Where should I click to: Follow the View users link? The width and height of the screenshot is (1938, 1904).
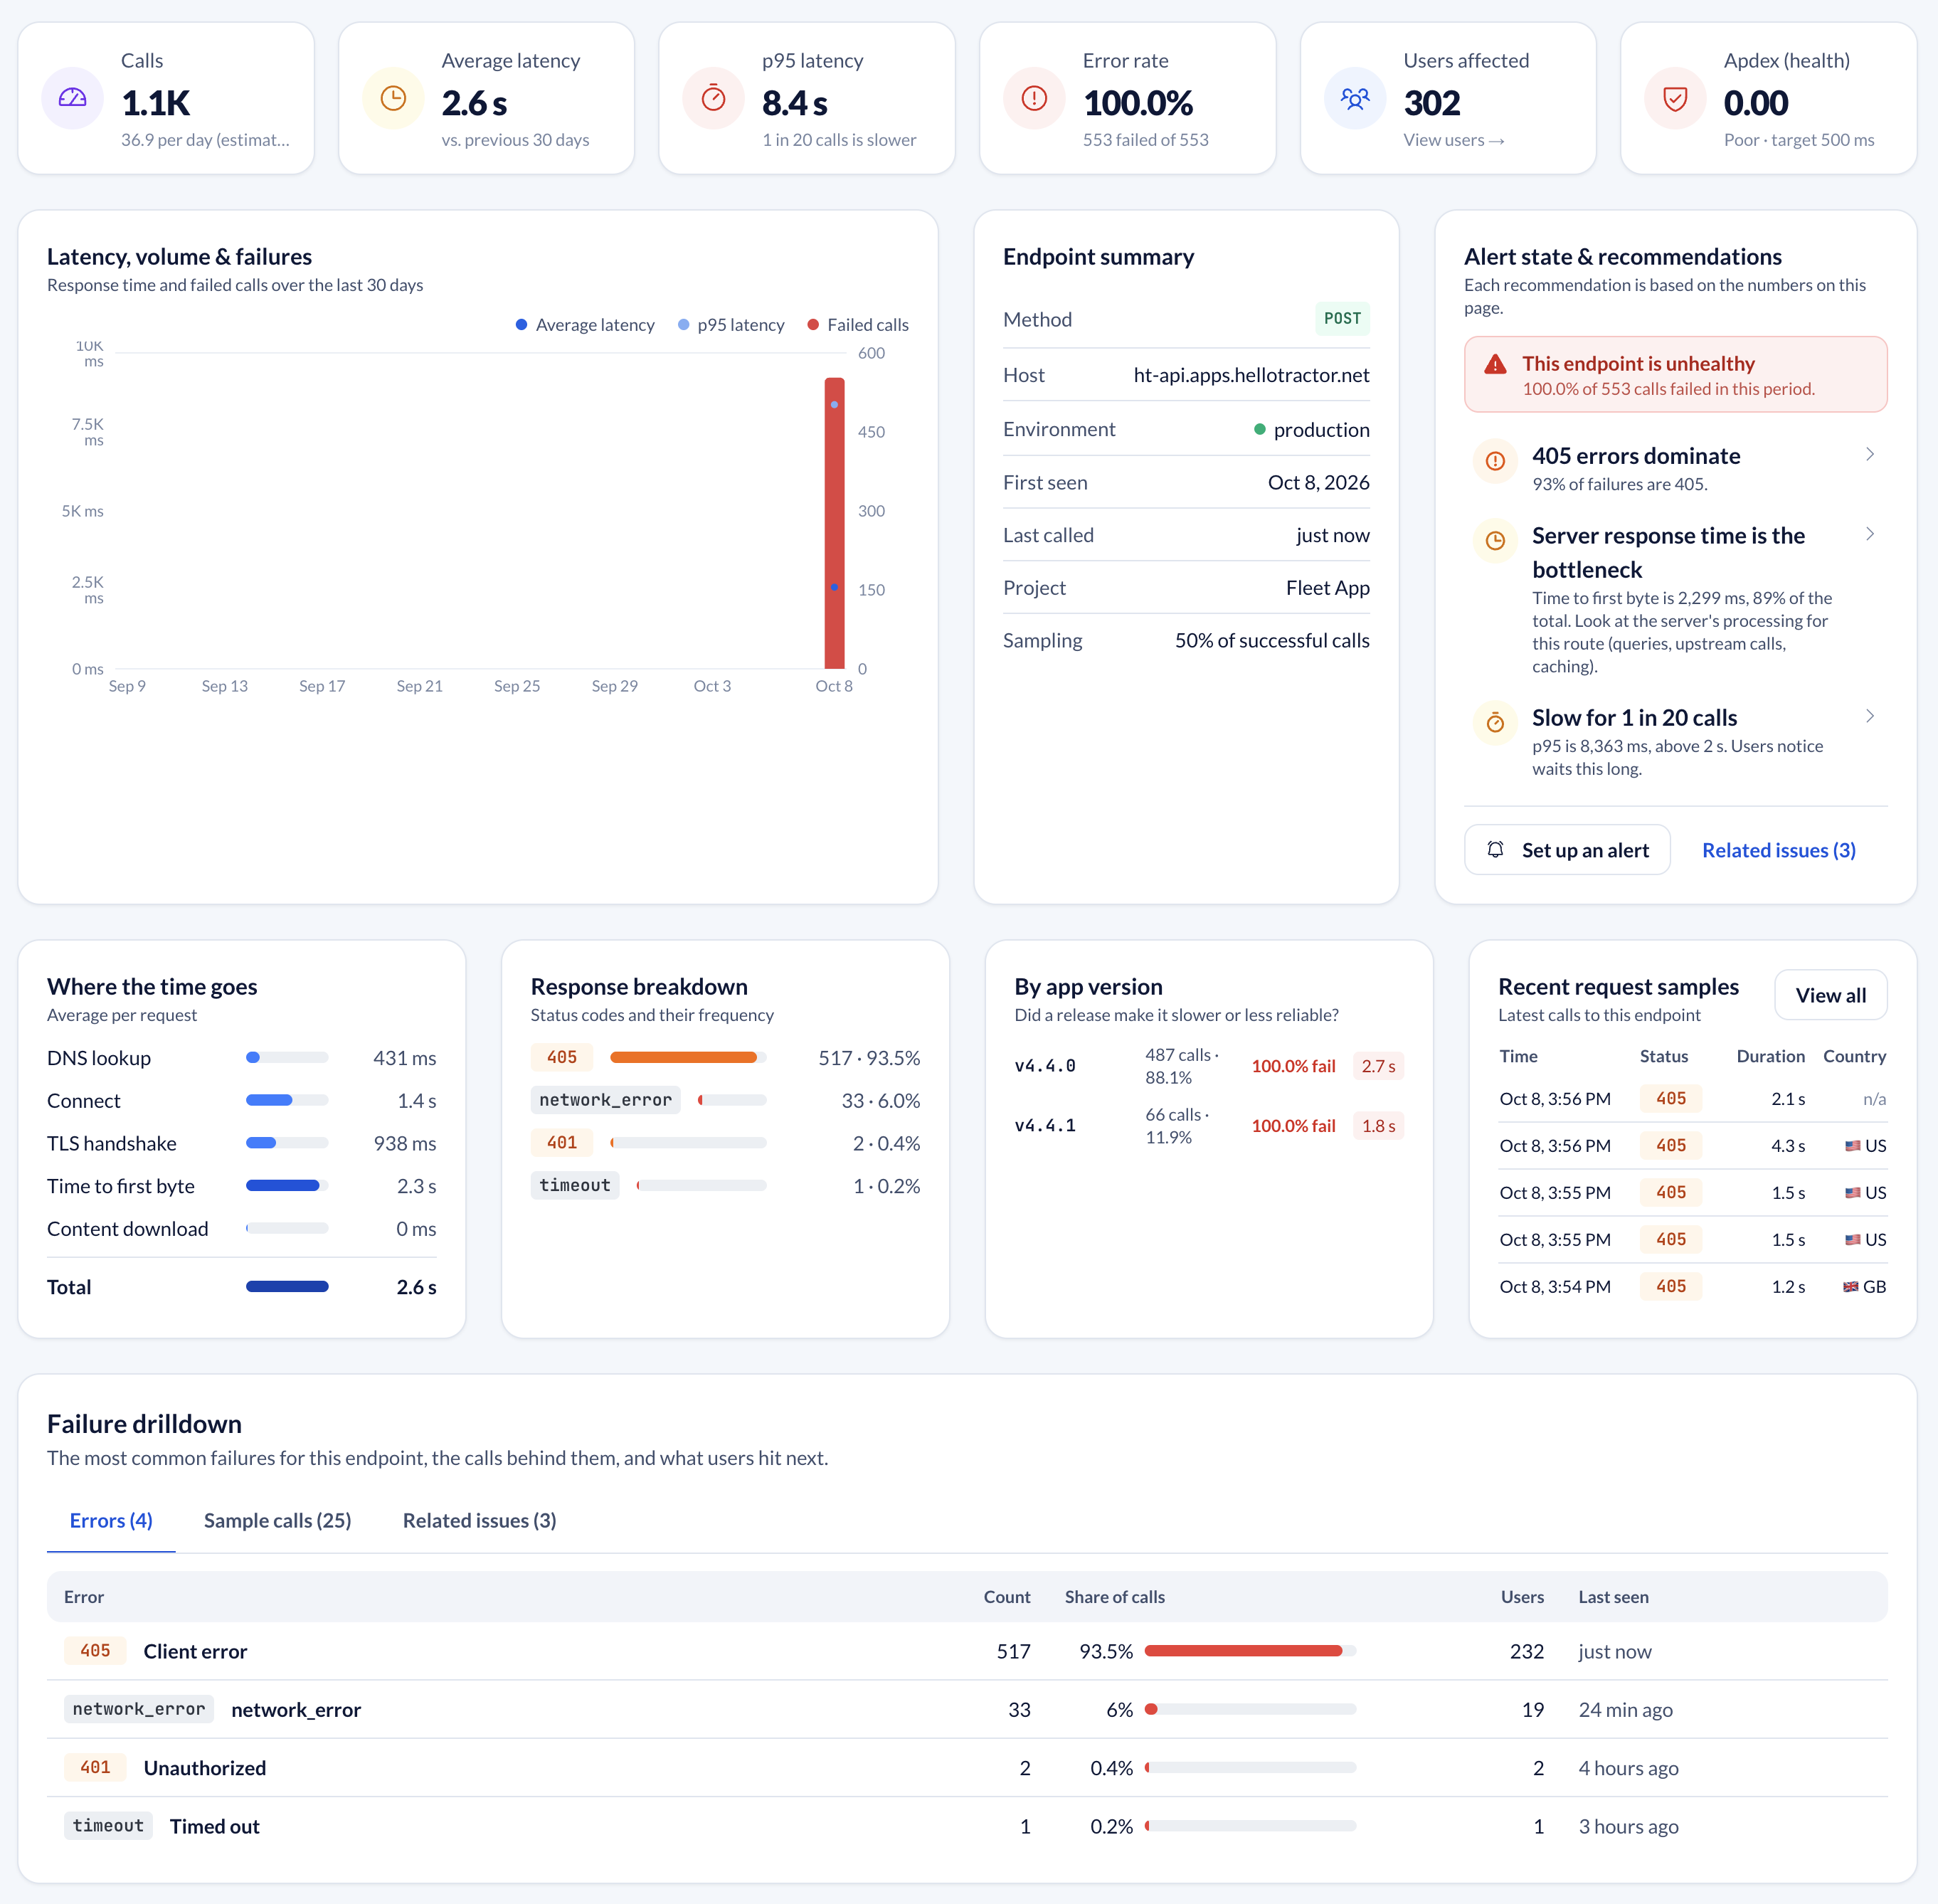(x=1453, y=140)
